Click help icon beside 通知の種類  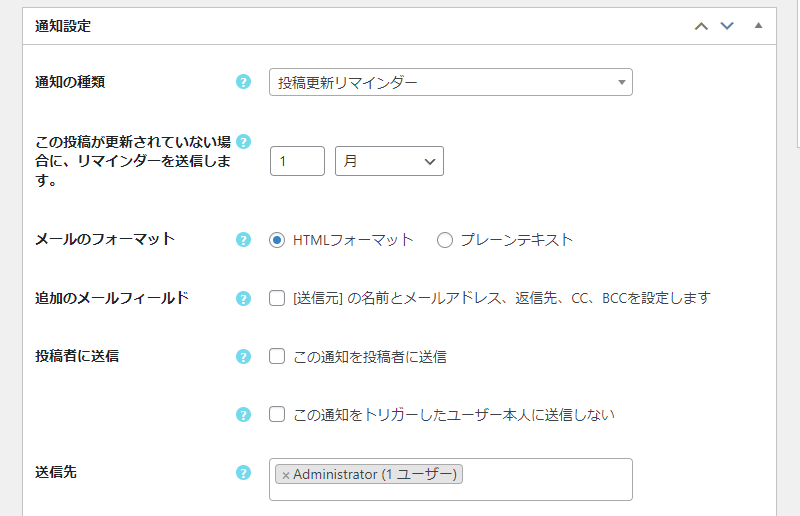click(x=243, y=82)
